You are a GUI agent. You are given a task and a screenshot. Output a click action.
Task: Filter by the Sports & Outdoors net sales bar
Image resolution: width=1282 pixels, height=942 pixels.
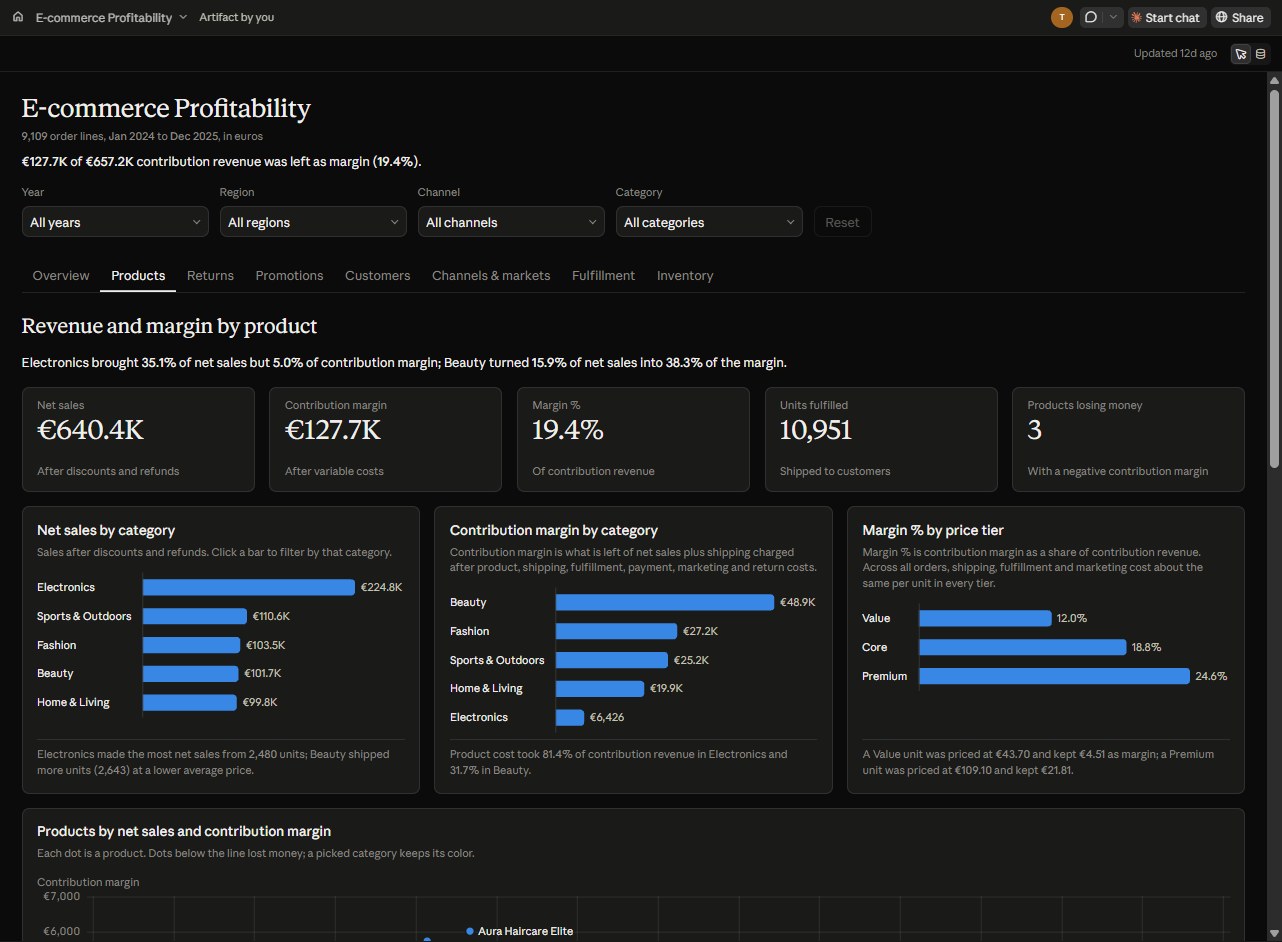point(195,616)
